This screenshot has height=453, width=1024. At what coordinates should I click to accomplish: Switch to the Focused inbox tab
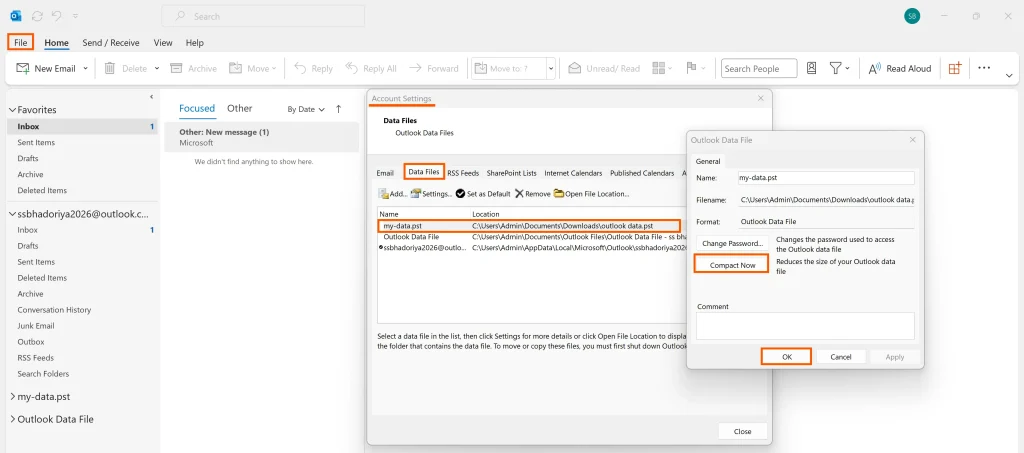[197, 108]
